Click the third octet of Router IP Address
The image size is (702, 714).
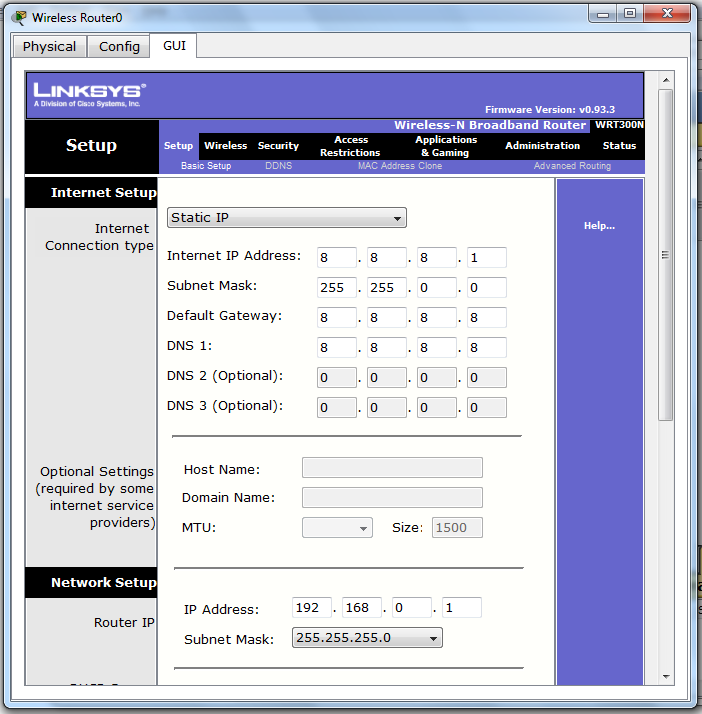pos(412,608)
